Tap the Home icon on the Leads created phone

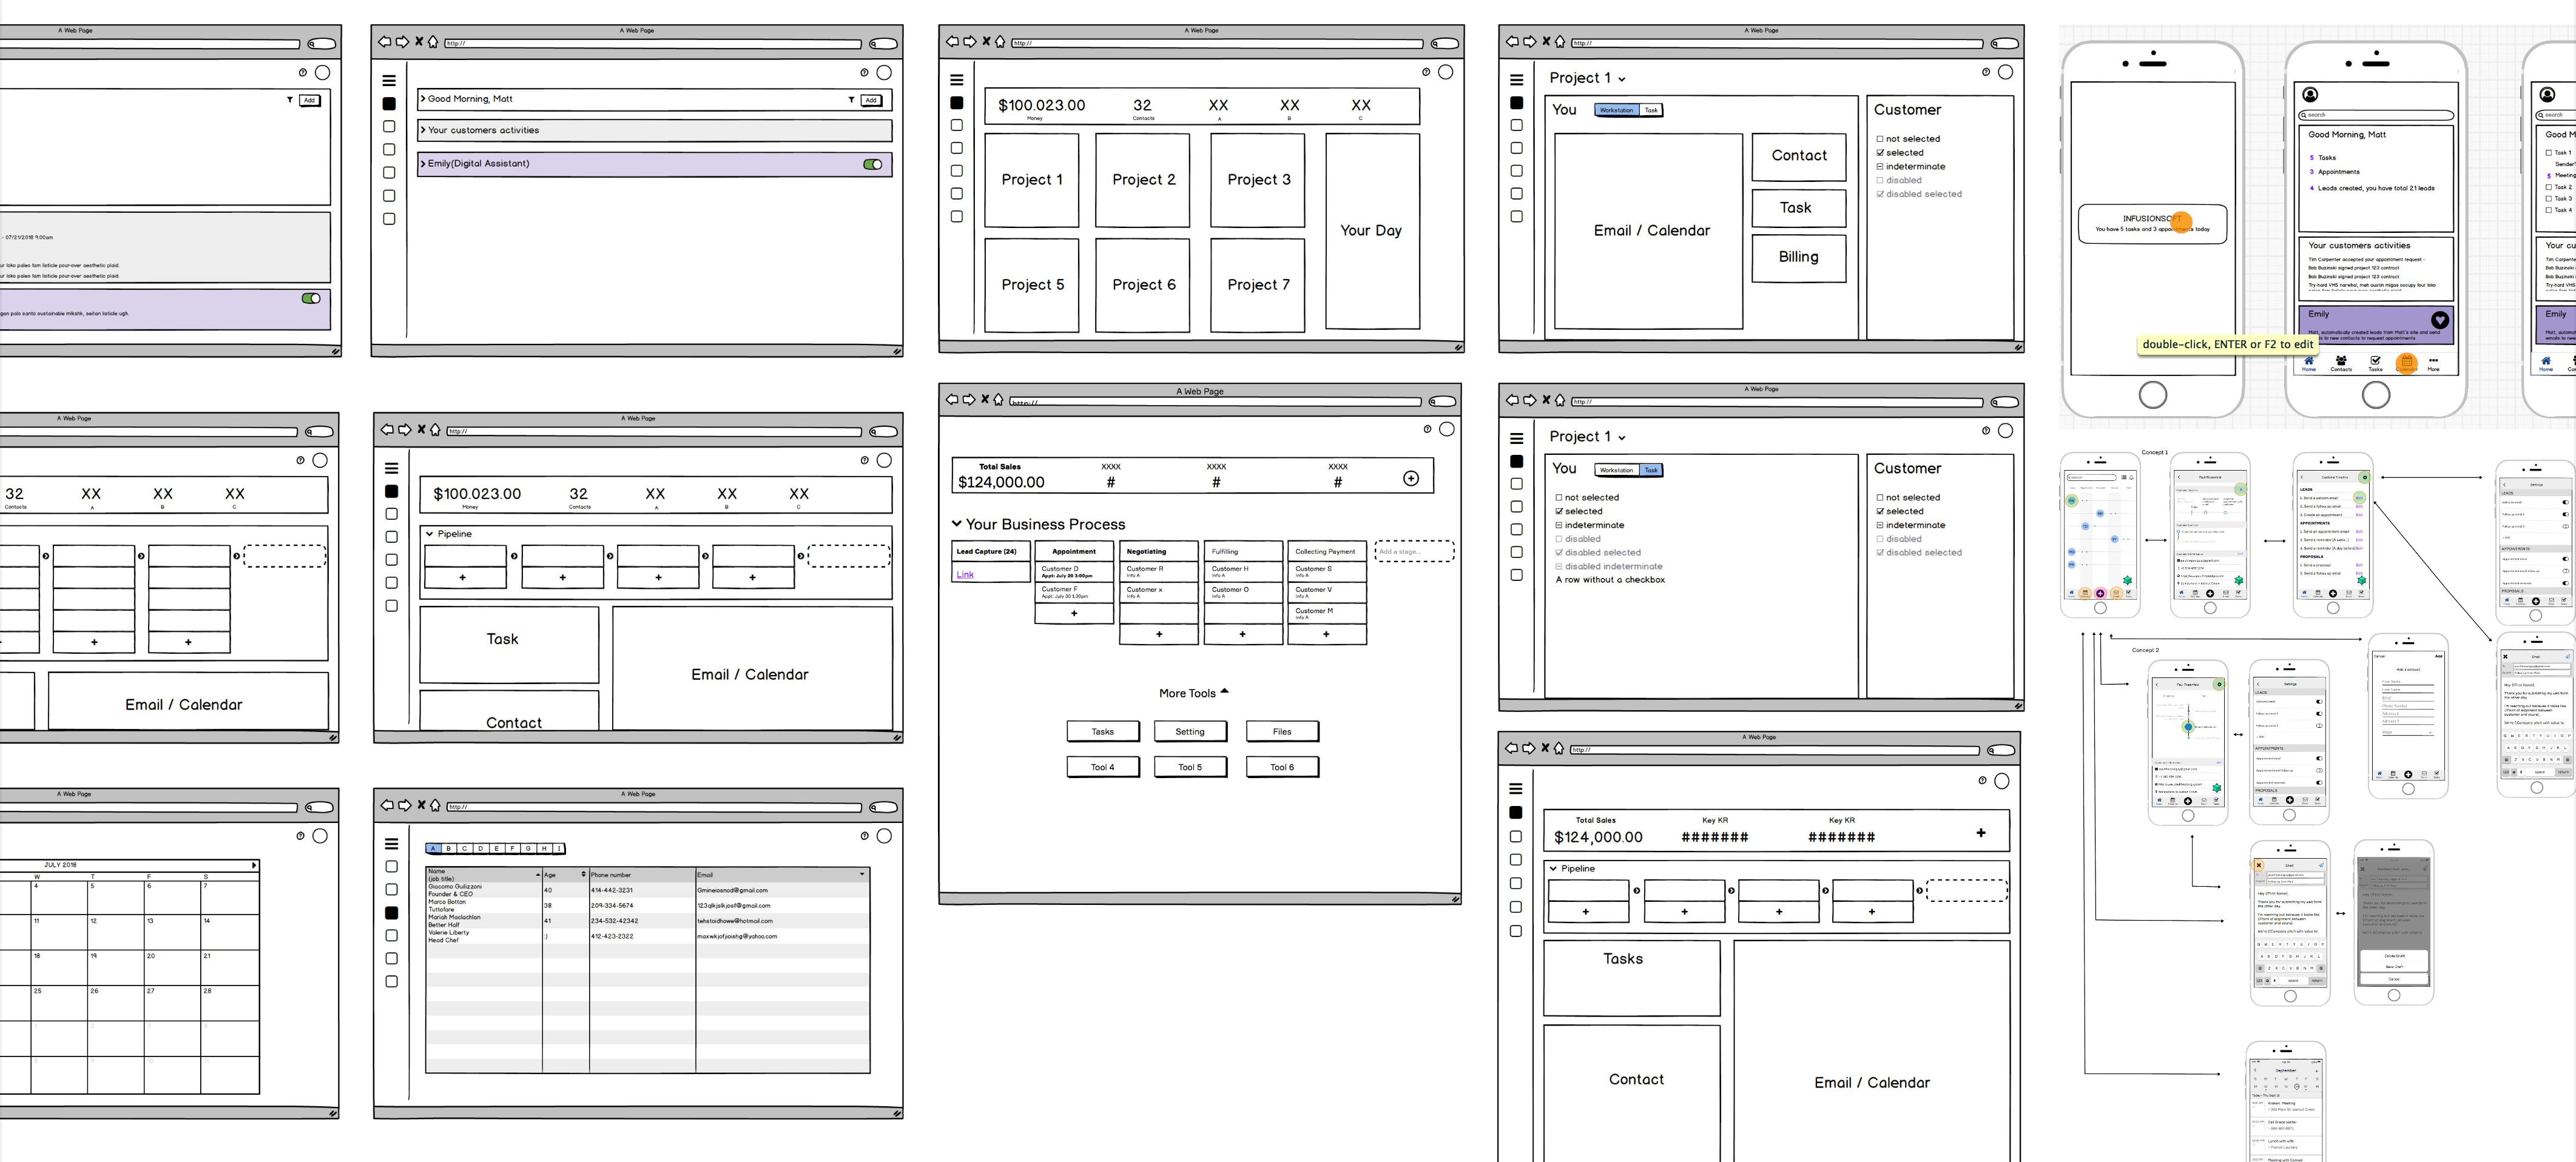(2309, 362)
